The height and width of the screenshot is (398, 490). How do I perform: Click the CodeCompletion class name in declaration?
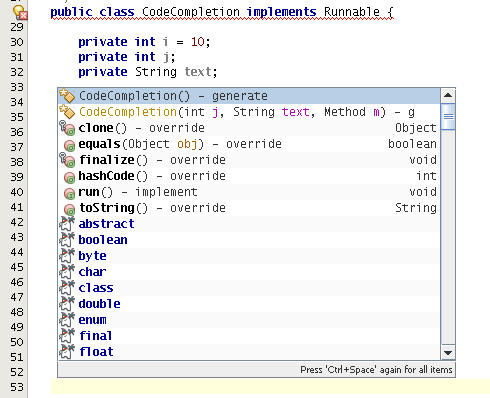pos(191,12)
